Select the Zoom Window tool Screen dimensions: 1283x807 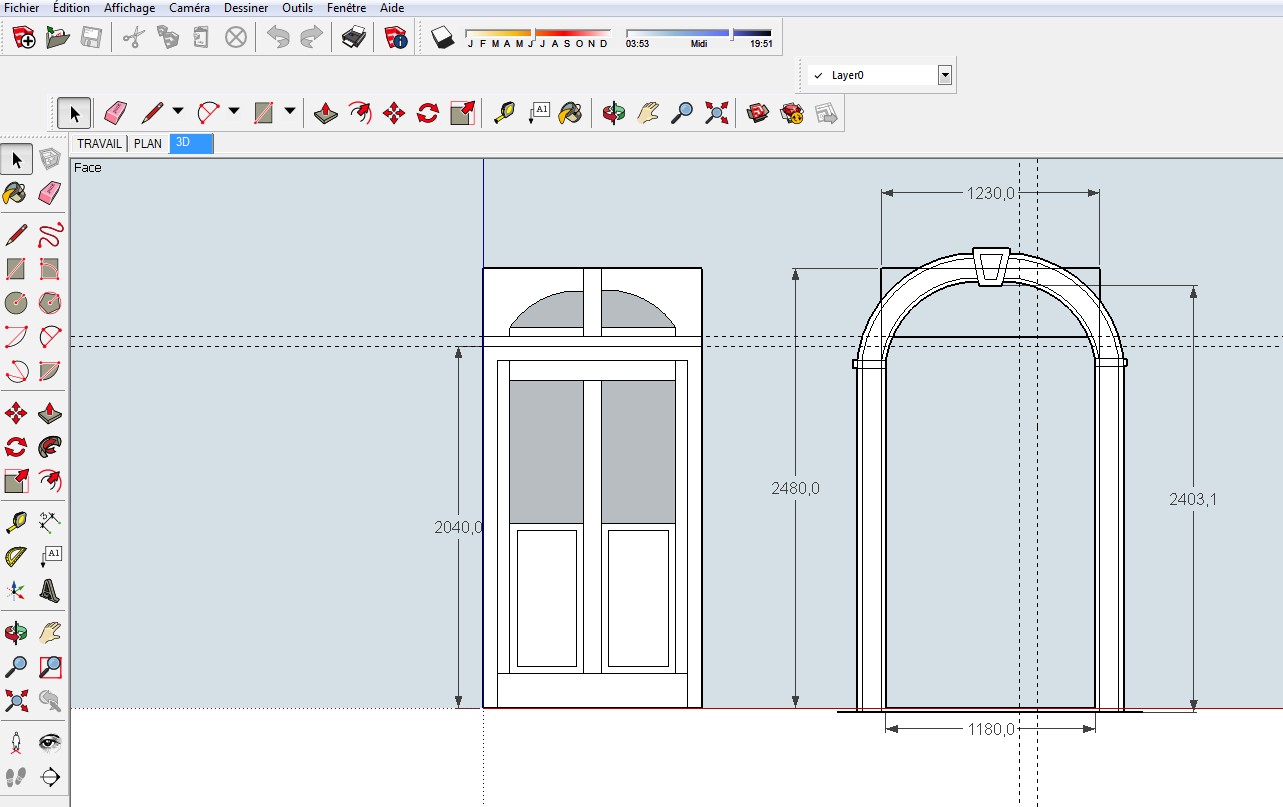coord(50,666)
